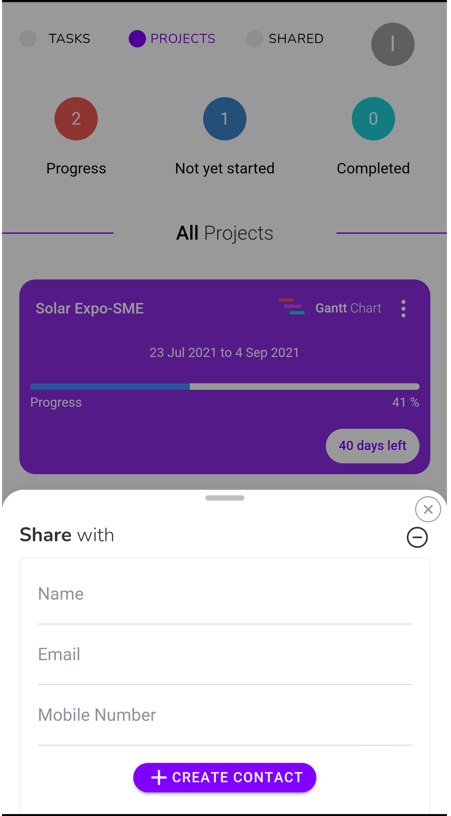Open the Solar Expo-SME project title
The width and height of the screenshot is (451, 816).
pos(89,309)
